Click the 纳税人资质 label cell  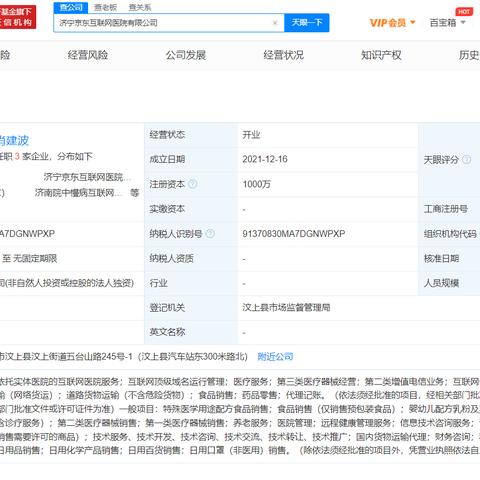click(x=191, y=258)
